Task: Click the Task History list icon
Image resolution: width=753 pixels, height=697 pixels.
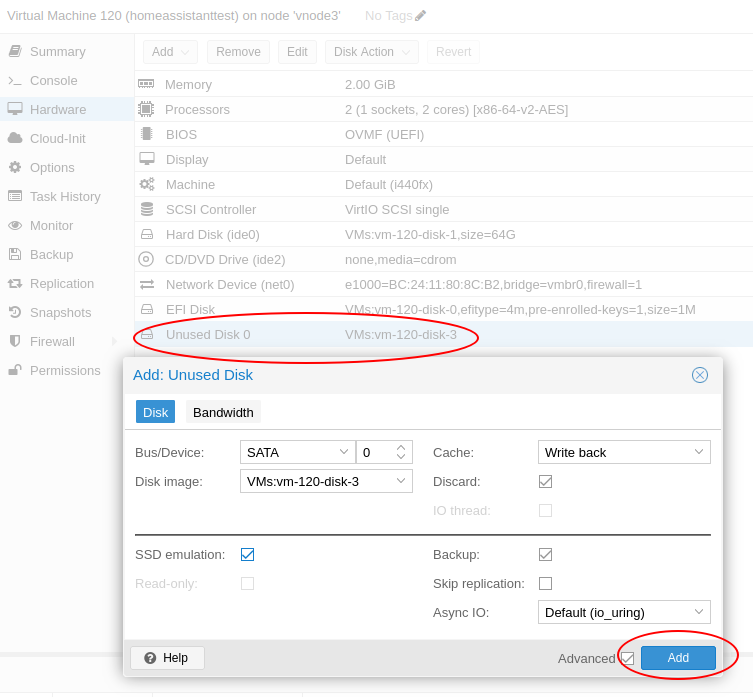Action: (15, 196)
